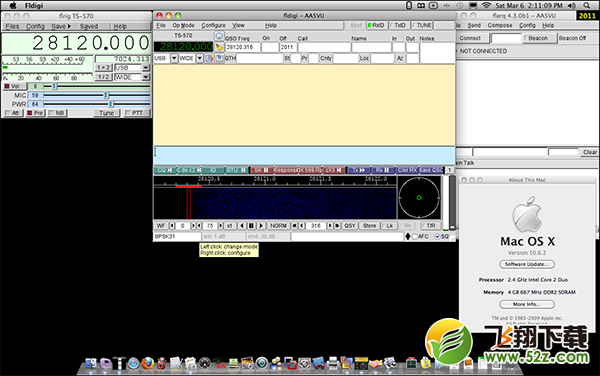Click the BPSK31 mode selector in status bar
The width and height of the screenshot is (600, 376).
click(x=177, y=237)
